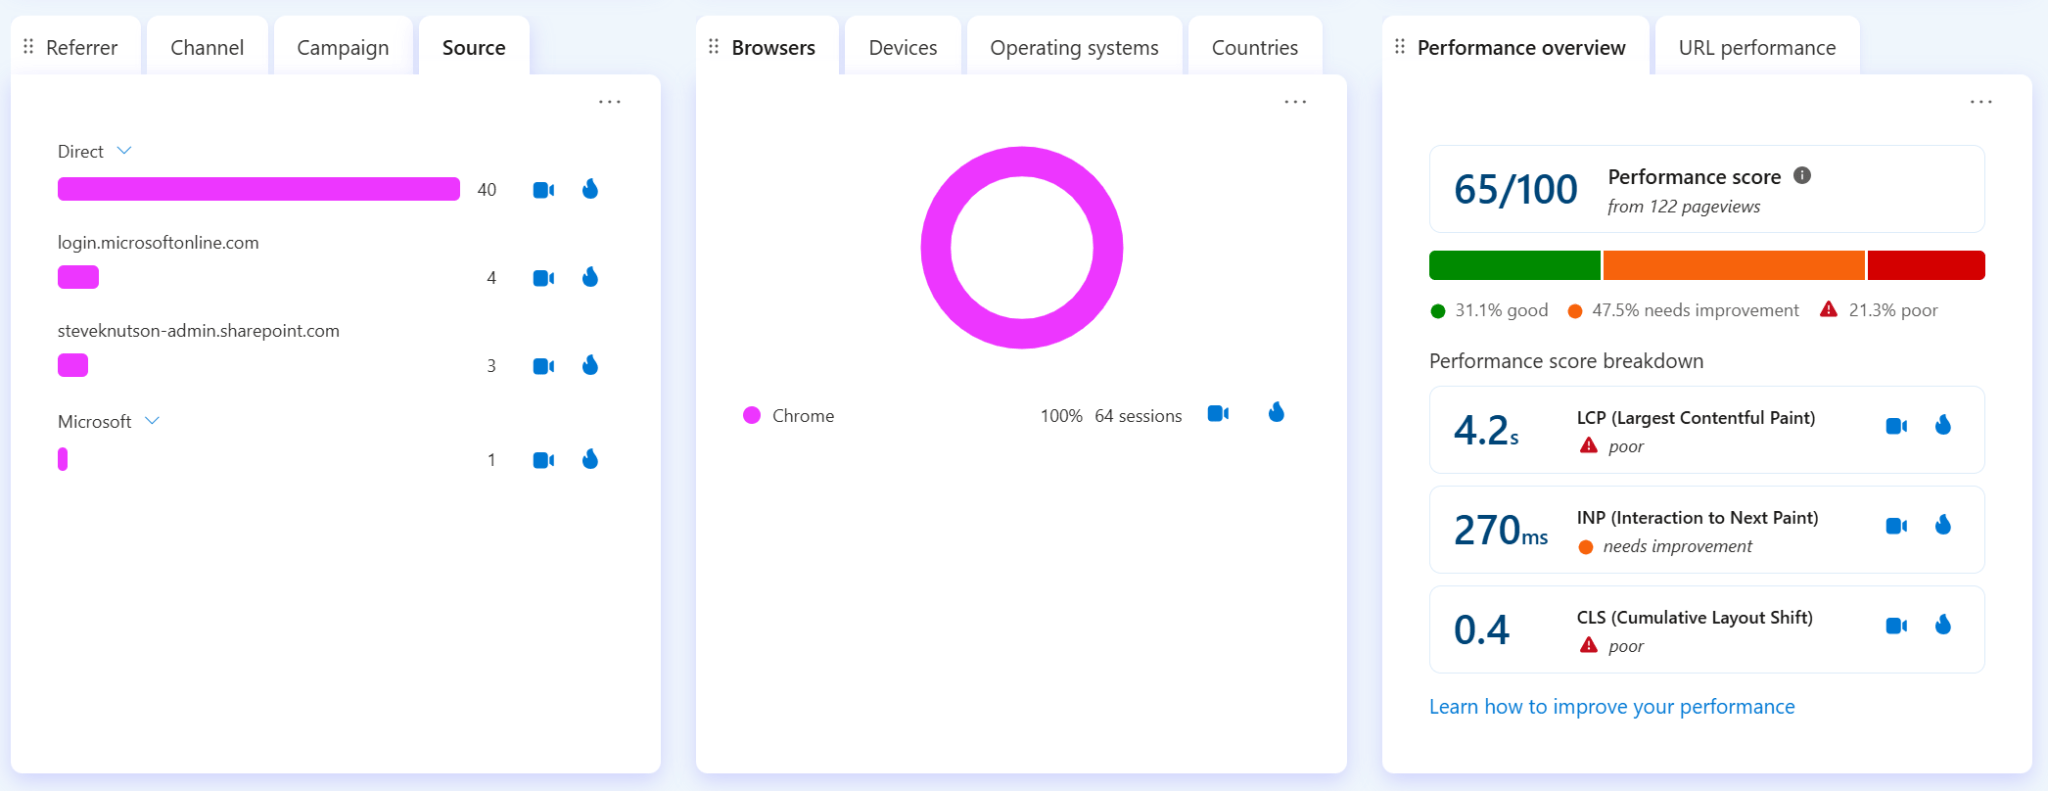Click the 64 sessions count
The image size is (2048, 791).
pos(1138,416)
